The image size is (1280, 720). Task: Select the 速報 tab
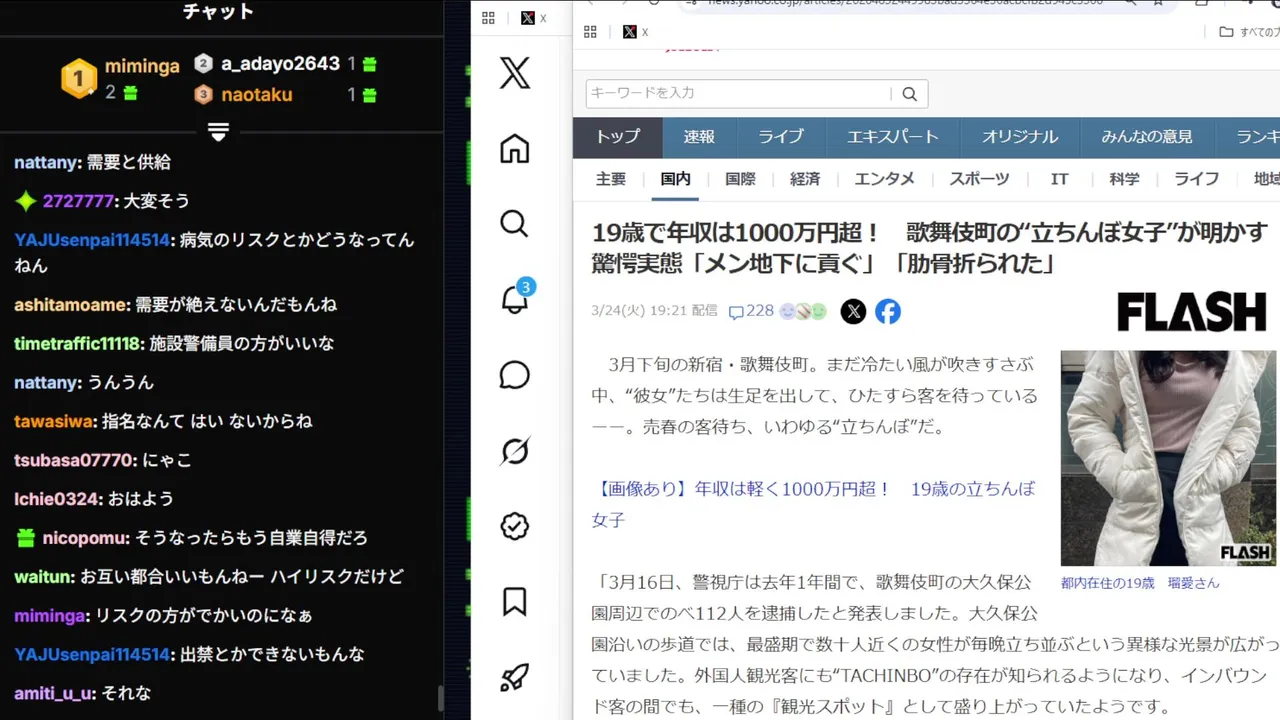[699, 137]
